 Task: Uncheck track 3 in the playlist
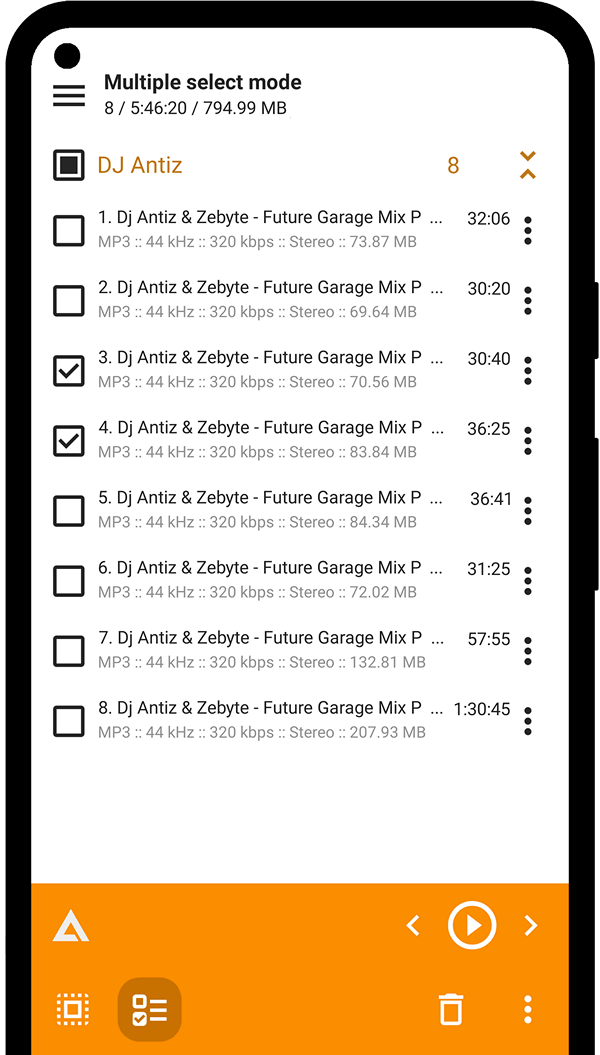(x=68, y=370)
